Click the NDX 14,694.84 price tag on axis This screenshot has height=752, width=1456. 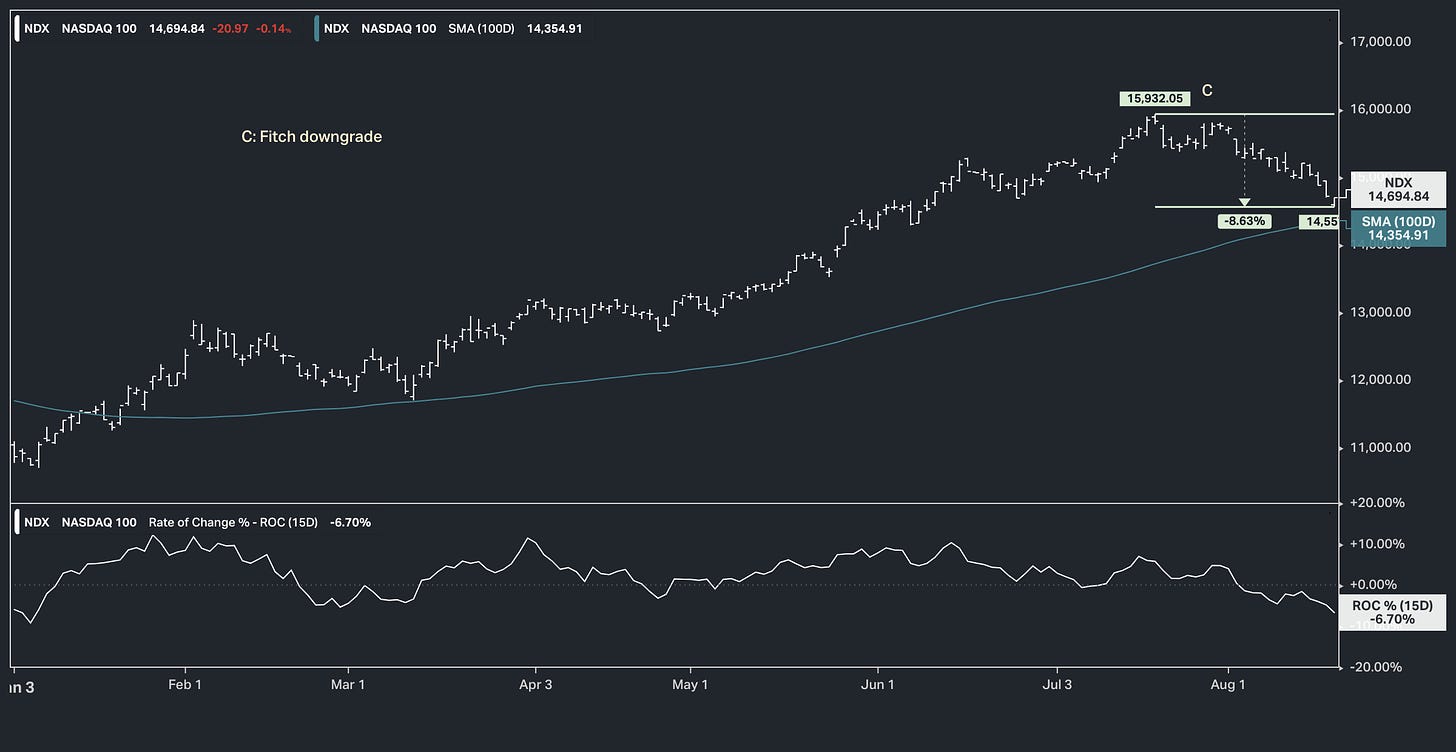tap(1397, 190)
